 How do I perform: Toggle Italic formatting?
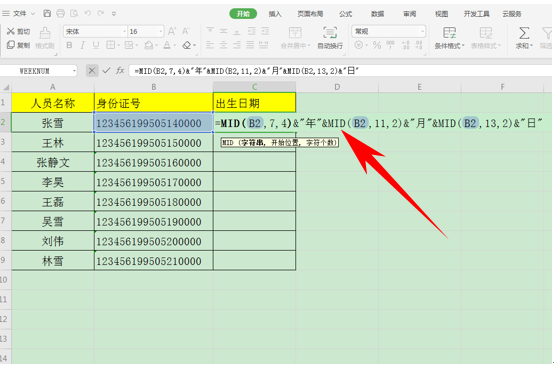tap(82, 45)
